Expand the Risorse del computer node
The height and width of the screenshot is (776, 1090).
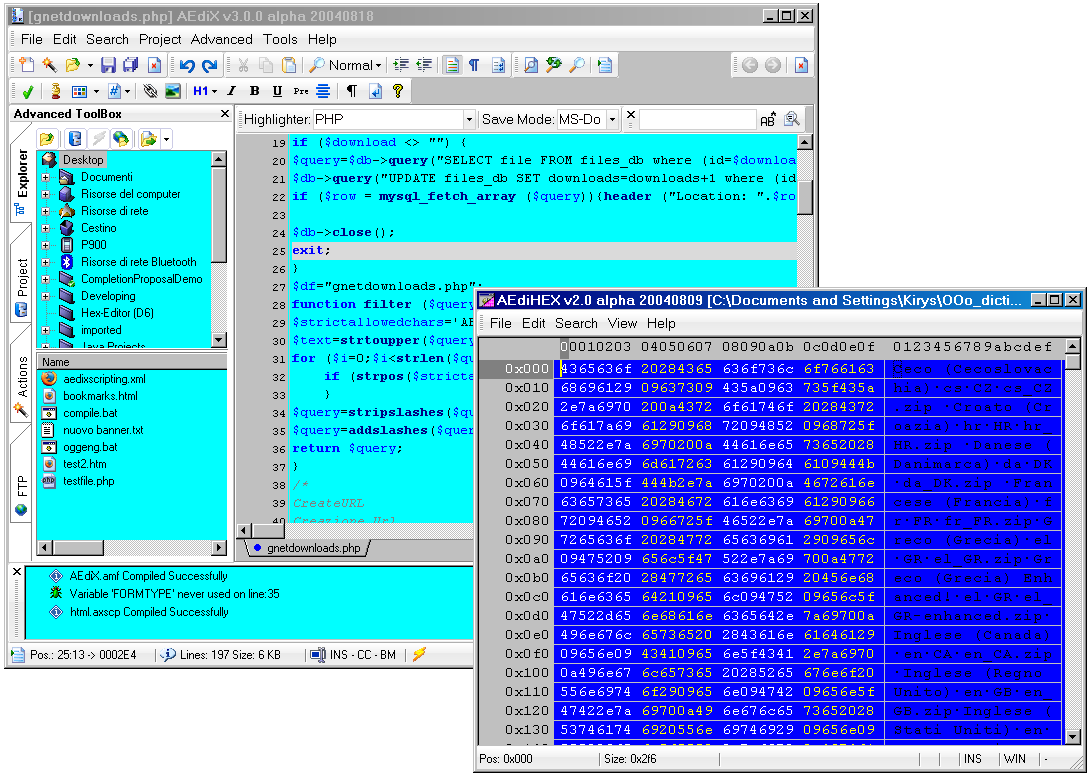tap(45, 194)
